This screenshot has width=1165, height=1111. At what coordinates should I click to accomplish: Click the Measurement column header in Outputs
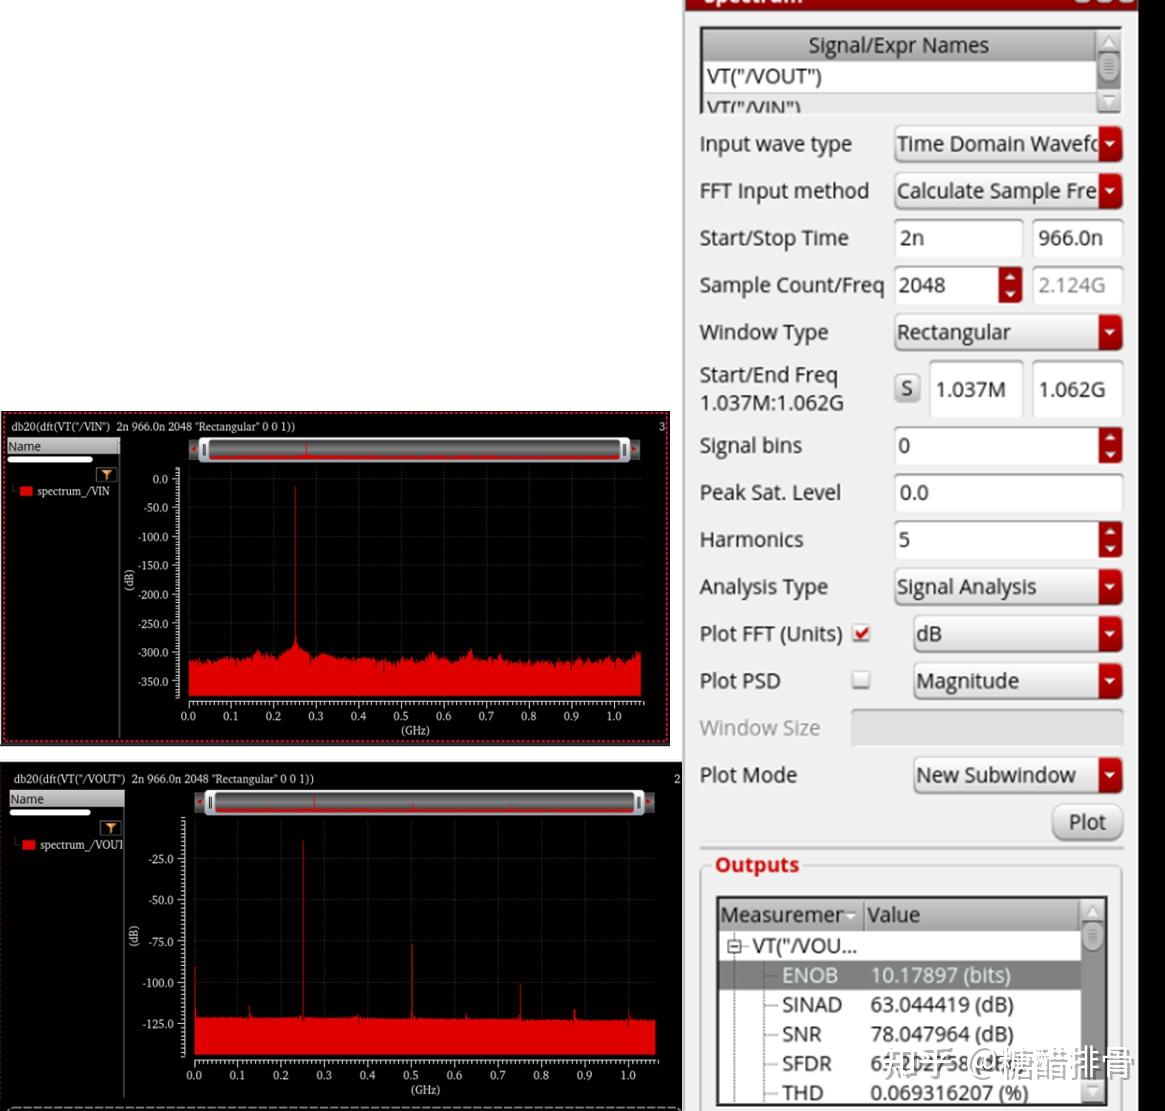coord(789,915)
